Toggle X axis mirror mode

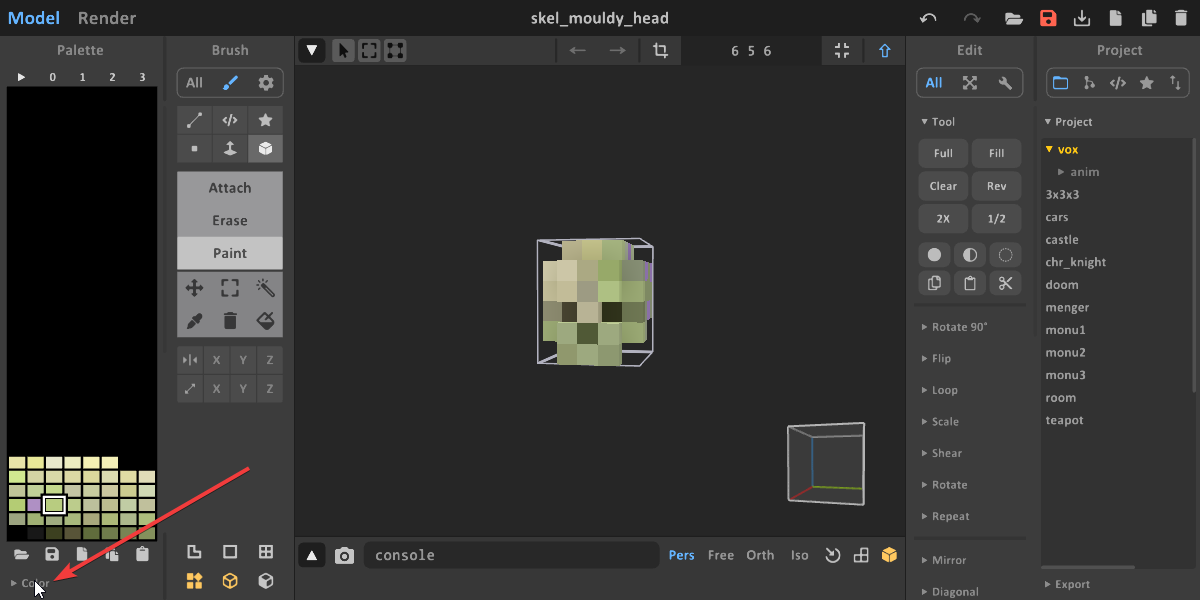point(216,360)
